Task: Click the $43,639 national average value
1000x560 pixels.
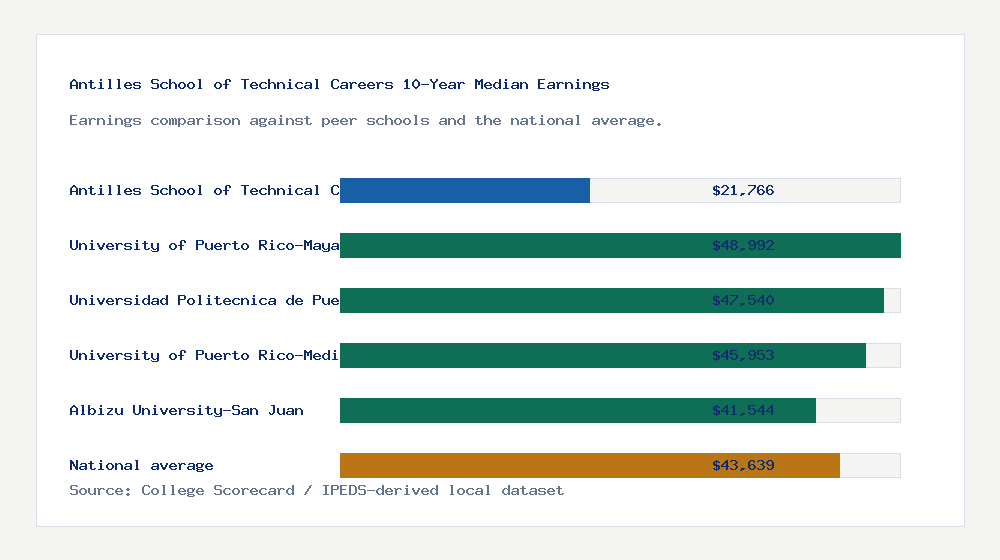Action: [743, 465]
